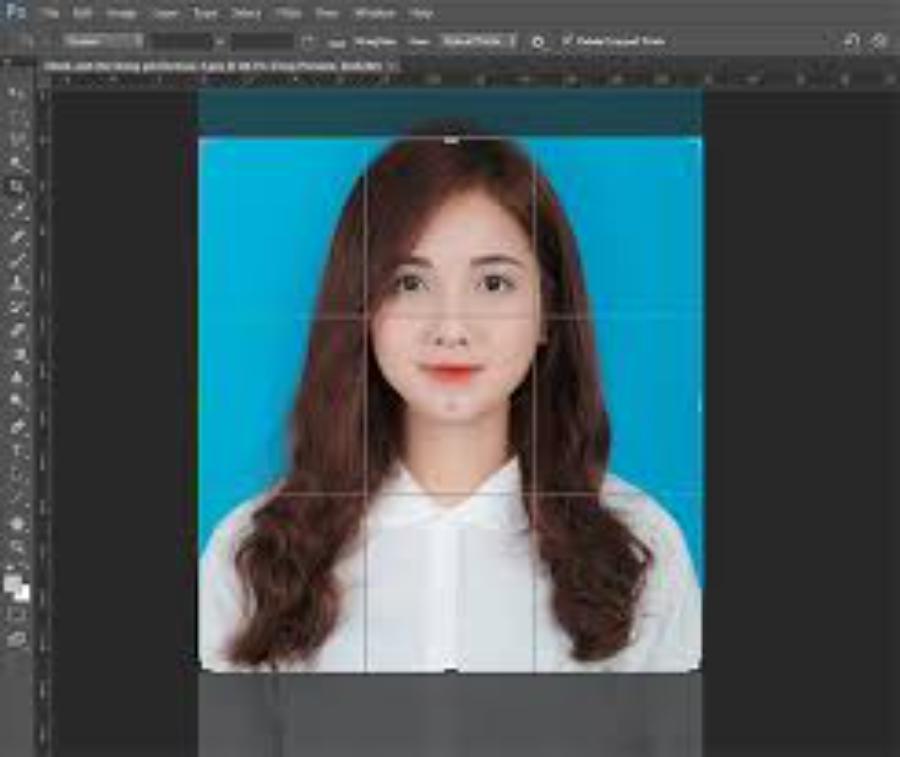Close the open document tab
900x757 pixels.
(393, 67)
